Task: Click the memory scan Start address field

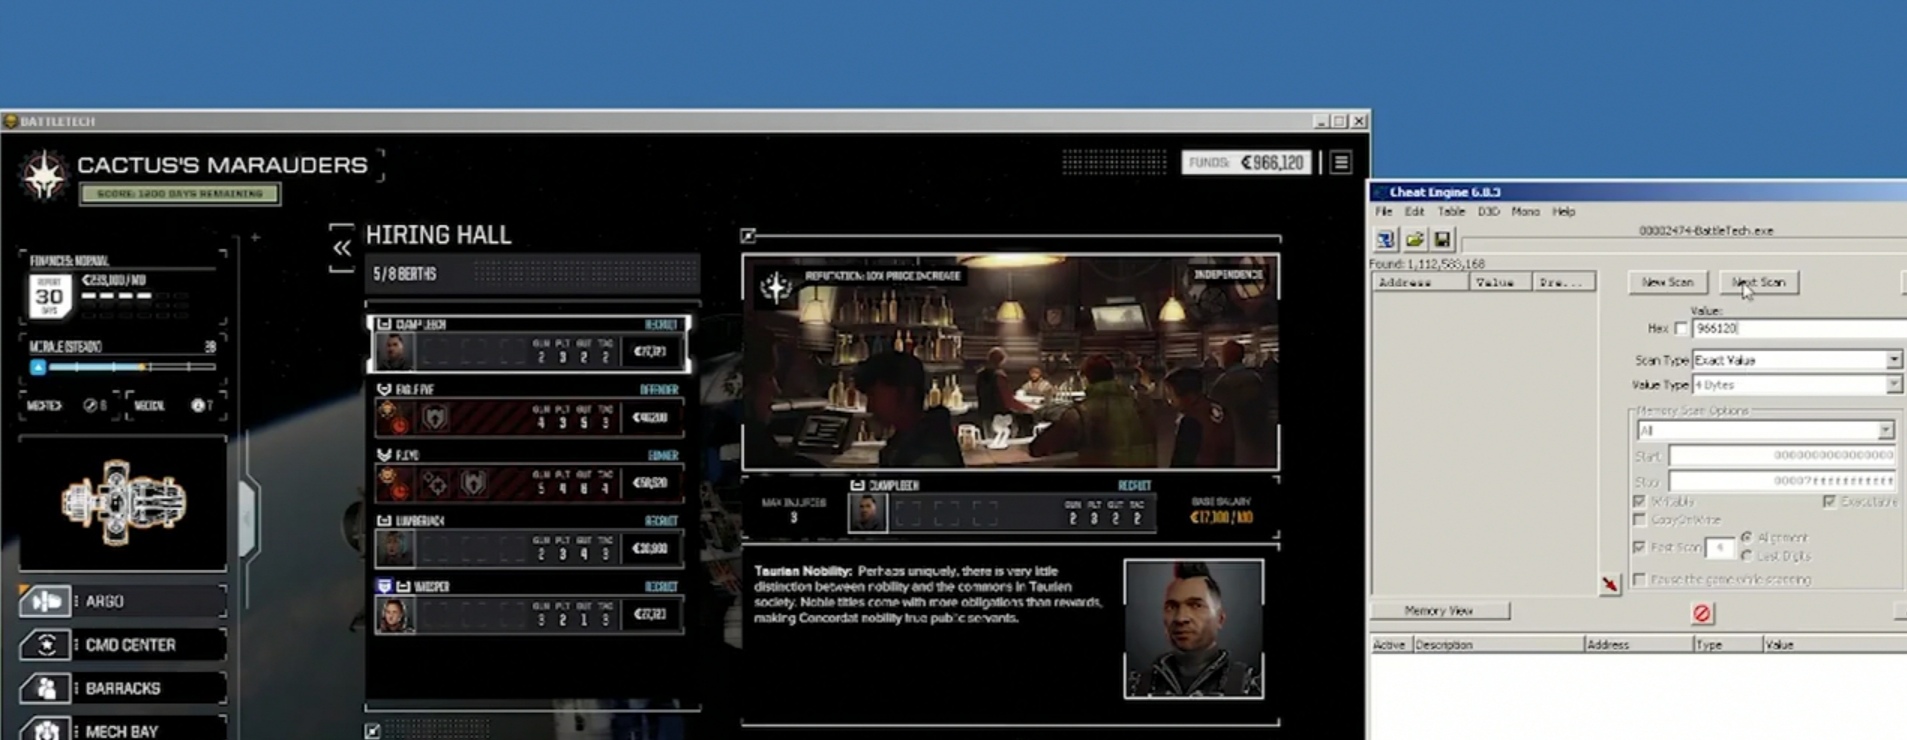Action: tap(1782, 456)
